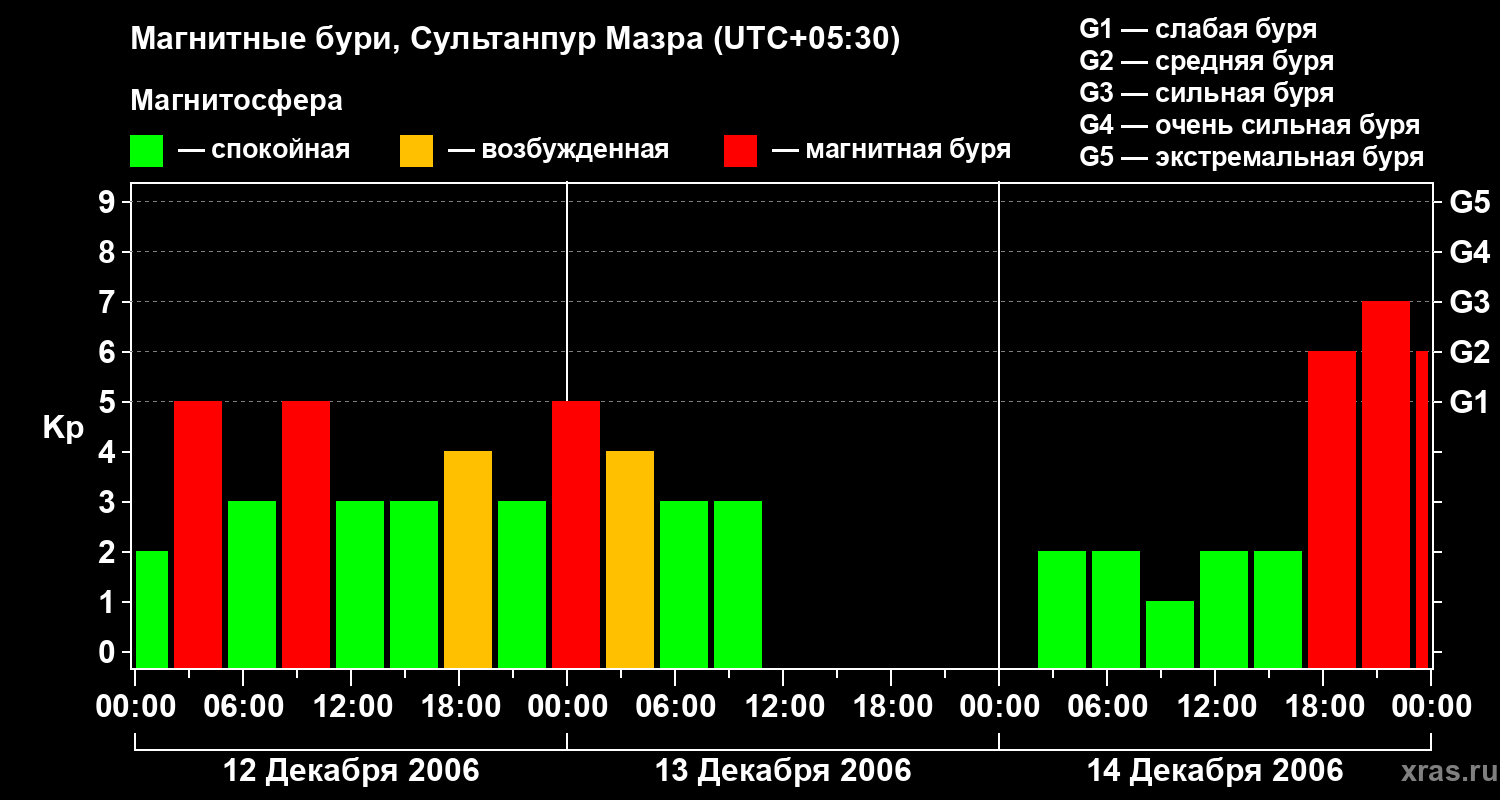Click the chart title 'Магнитные бури'

(265, 40)
